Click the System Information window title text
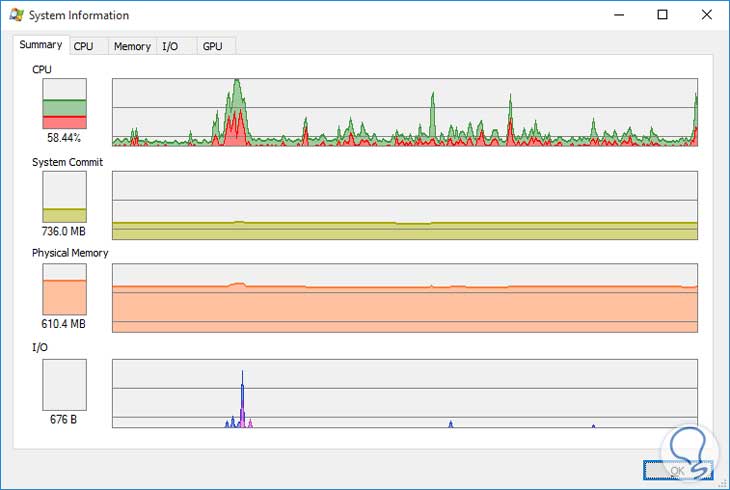 click(79, 15)
